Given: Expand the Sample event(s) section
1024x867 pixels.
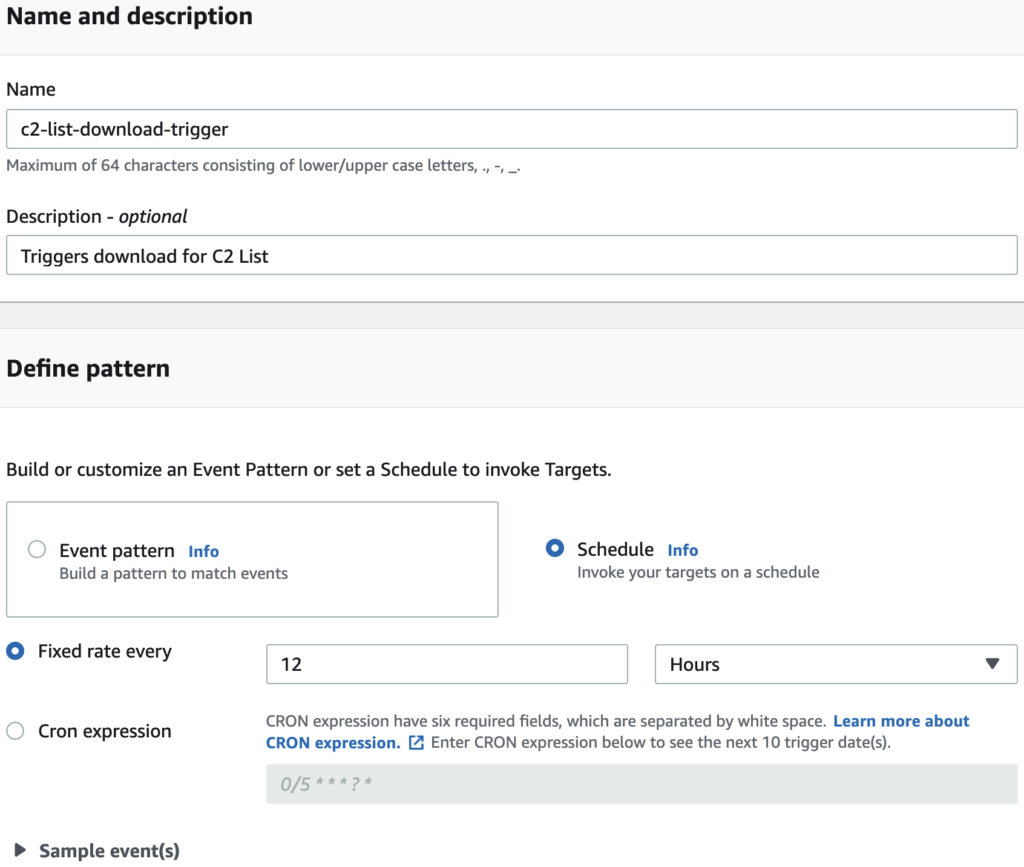Looking at the screenshot, I should [20, 851].
